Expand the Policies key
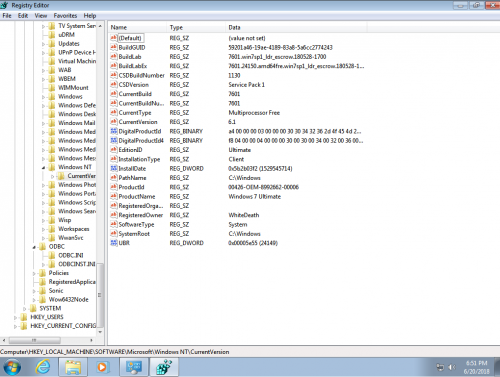Viewport: 500px width, 377px height. pyautogui.click(x=34, y=273)
